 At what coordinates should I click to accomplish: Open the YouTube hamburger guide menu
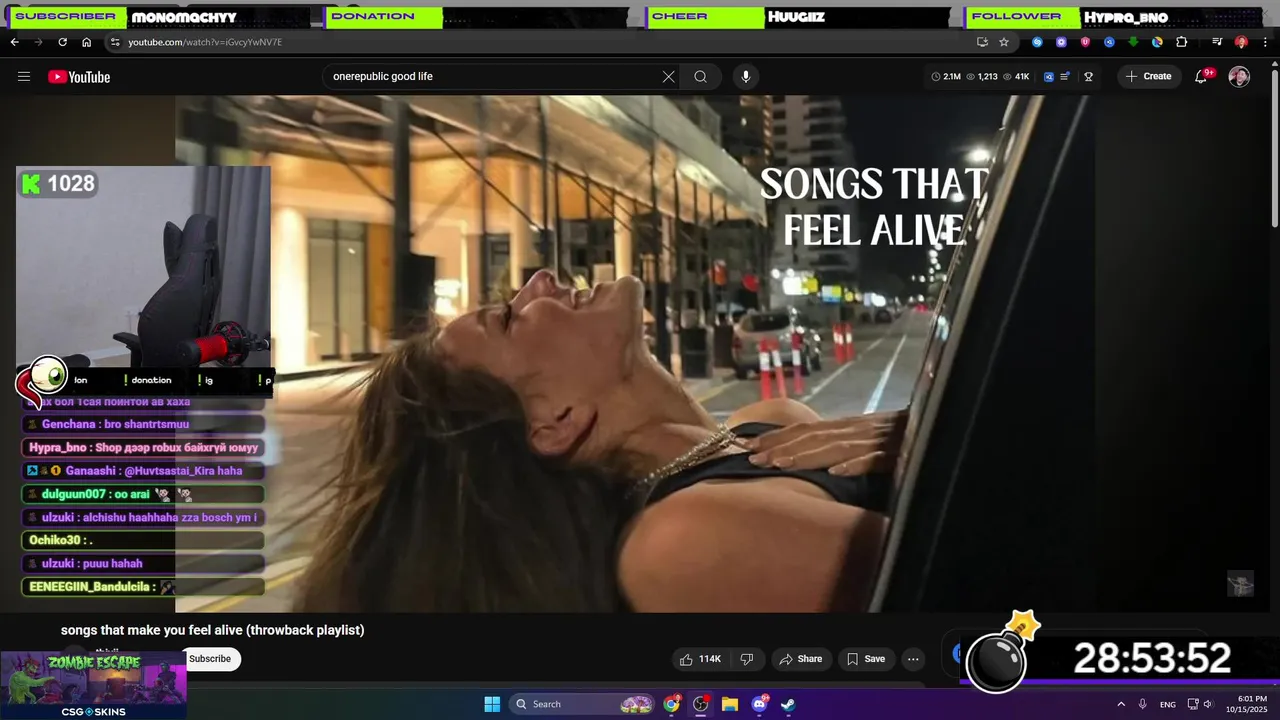24,77
